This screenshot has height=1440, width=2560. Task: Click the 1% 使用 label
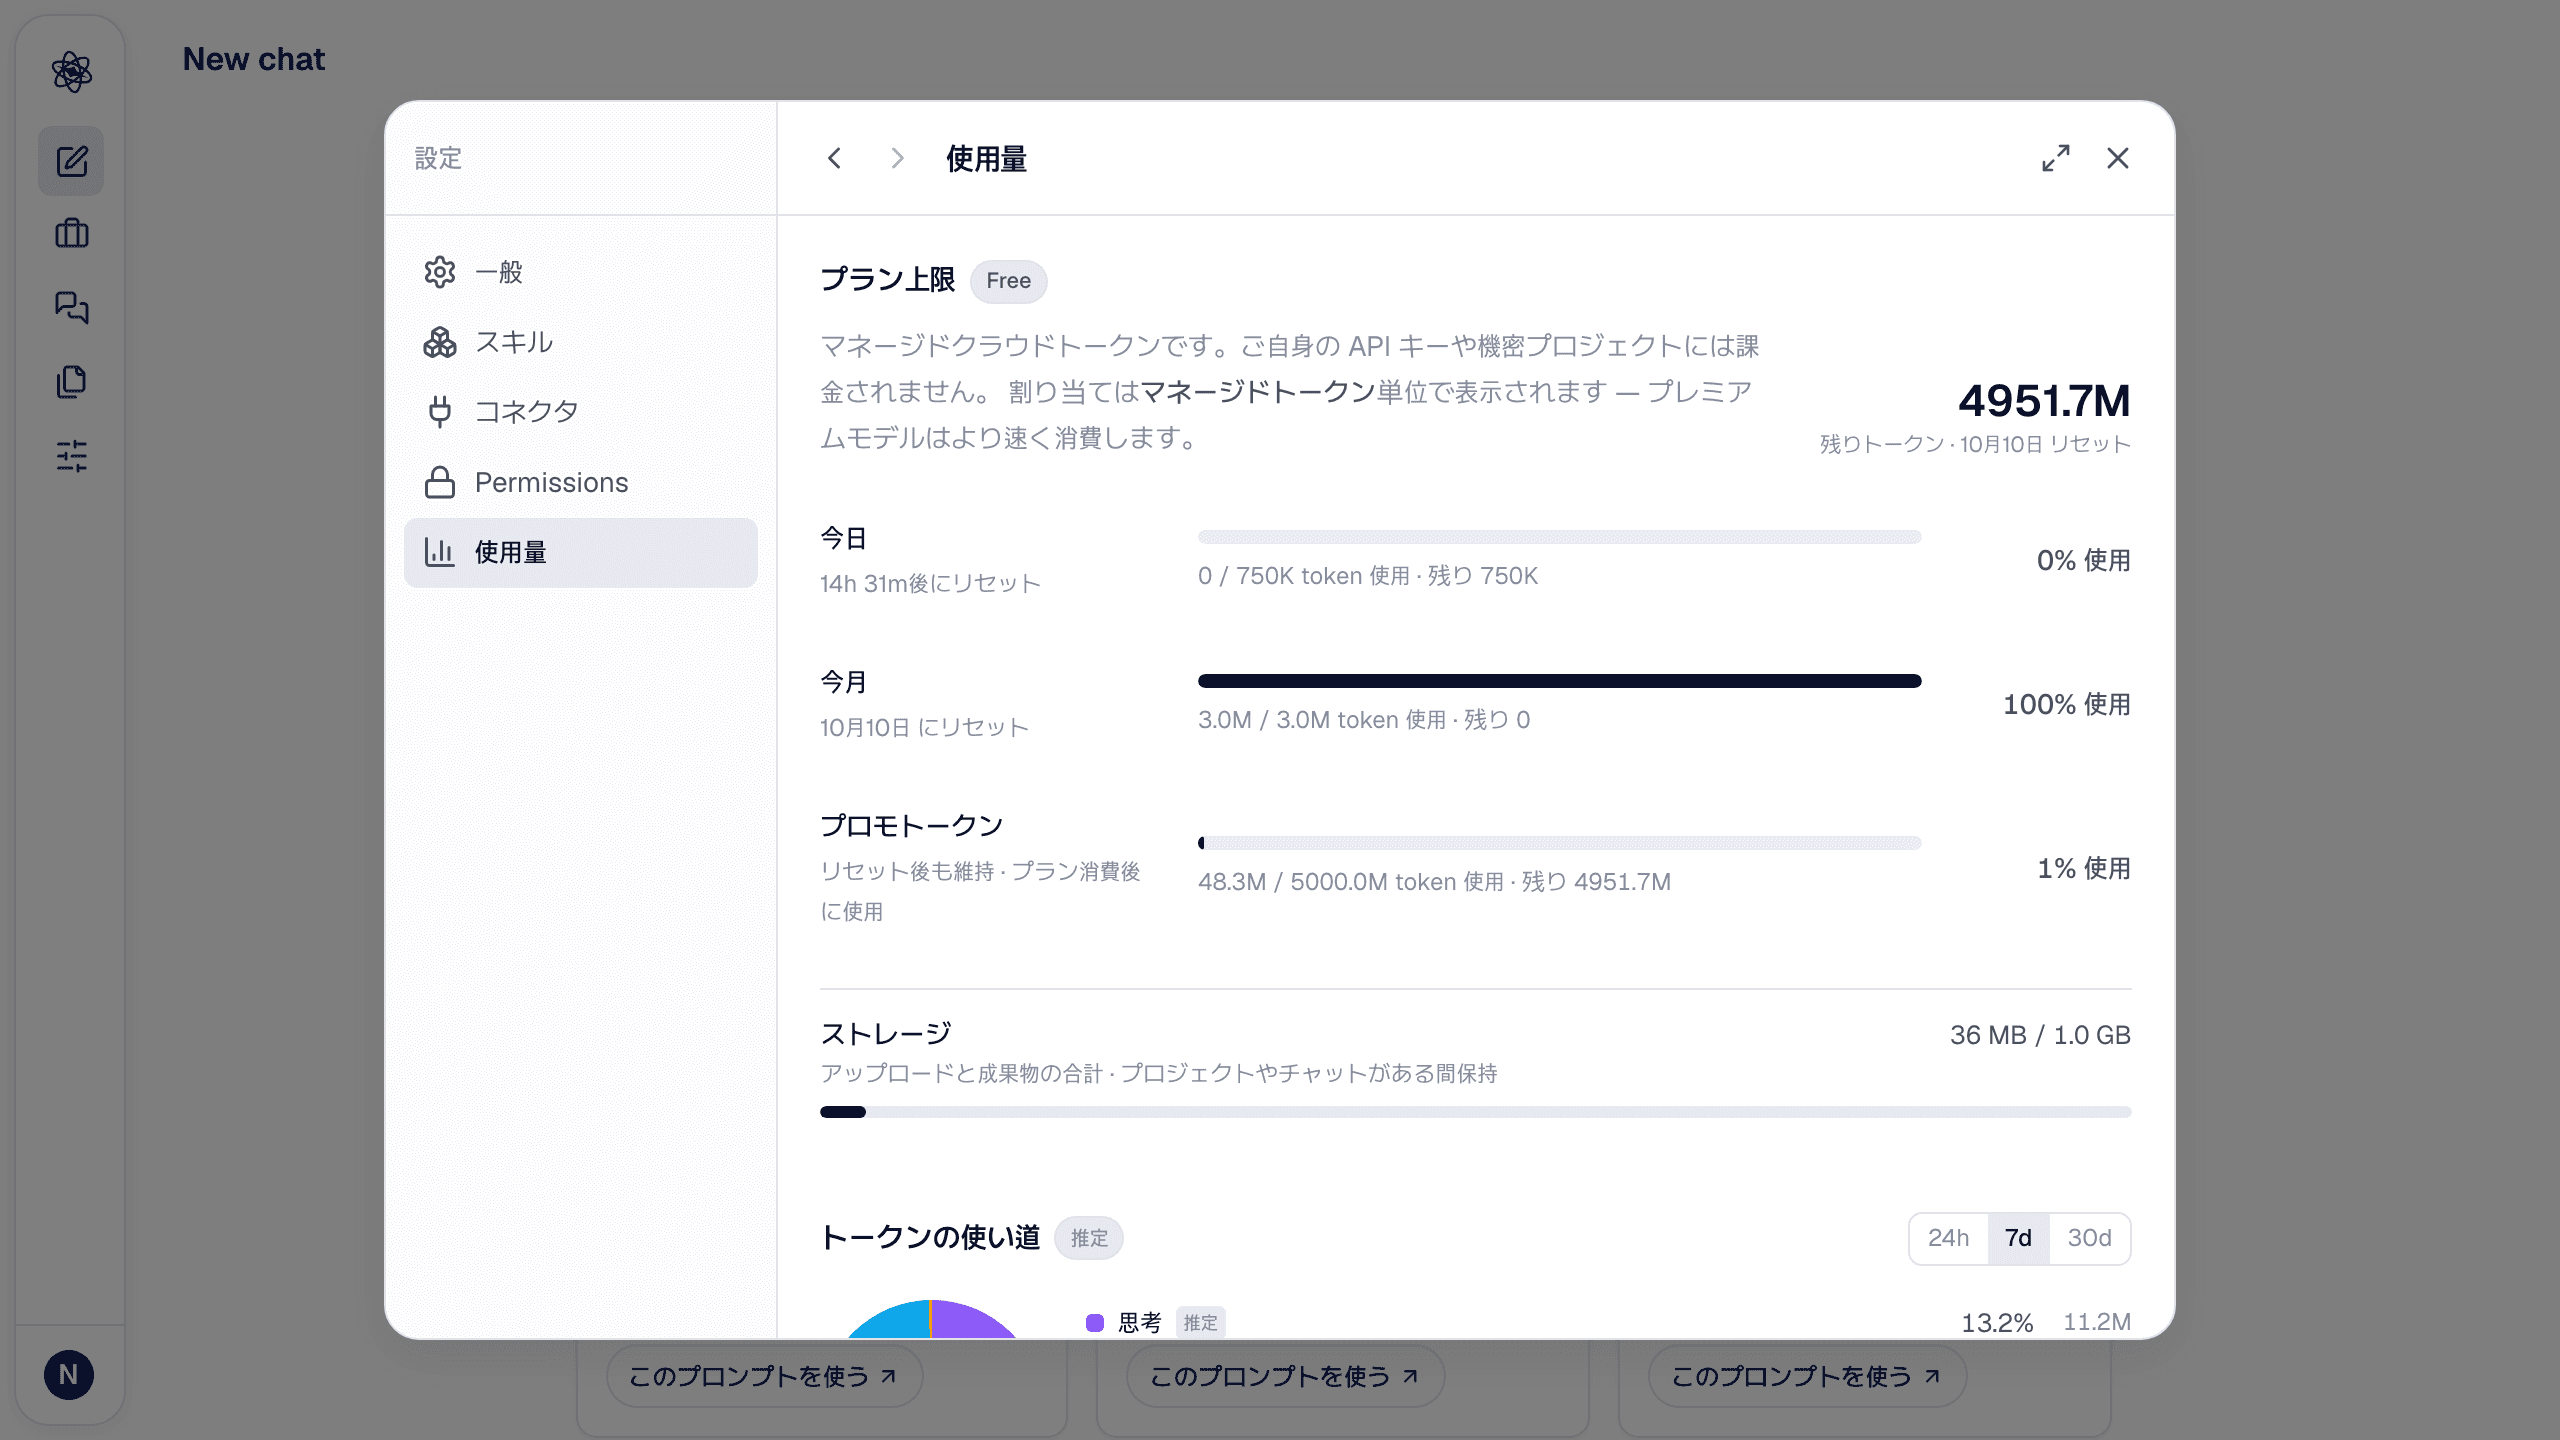2084,868
